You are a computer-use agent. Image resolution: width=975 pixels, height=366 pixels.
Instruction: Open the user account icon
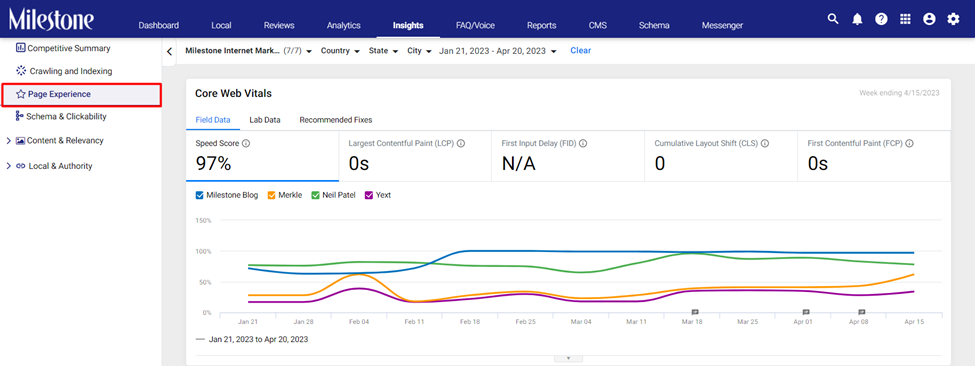point(930,19)
